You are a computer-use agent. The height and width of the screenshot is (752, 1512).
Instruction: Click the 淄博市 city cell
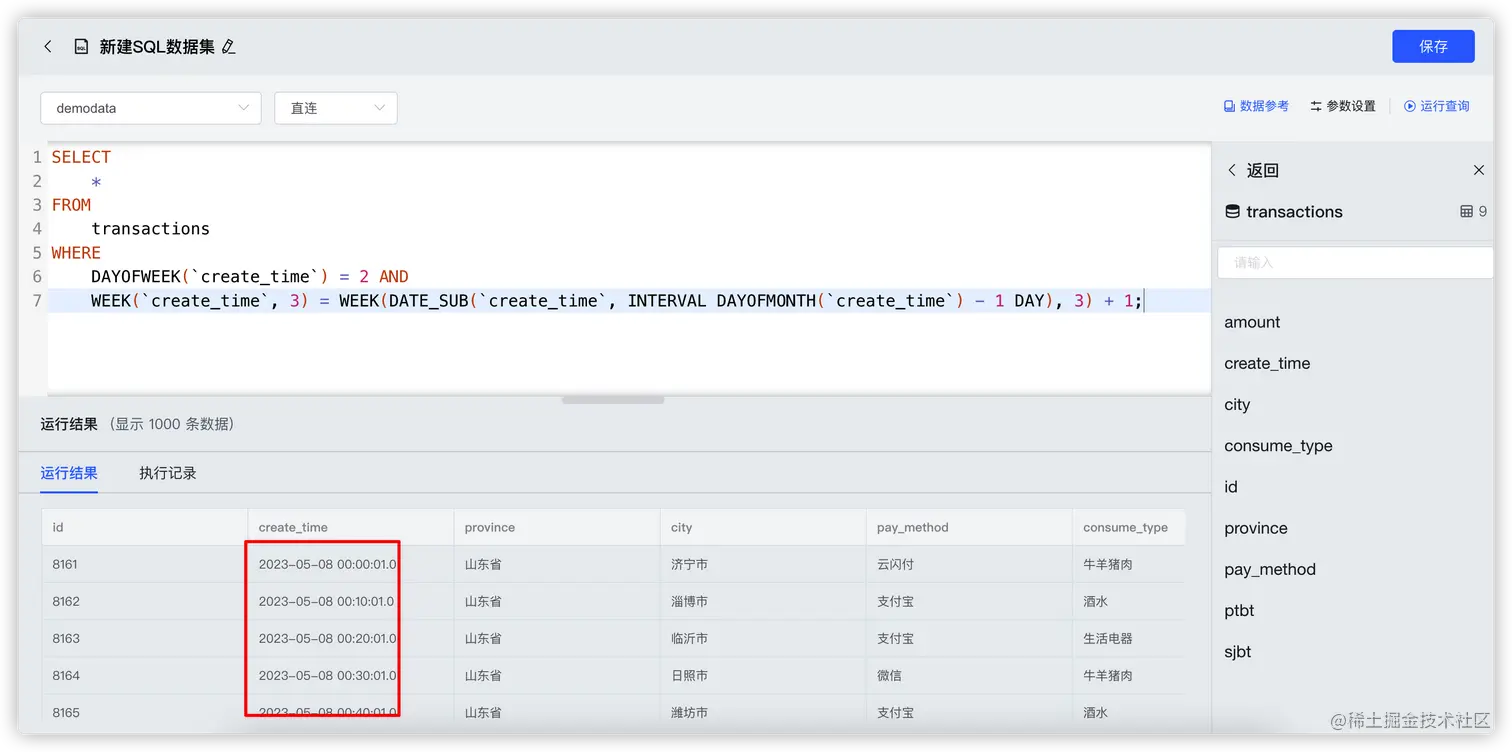click(x=763, y=601)
